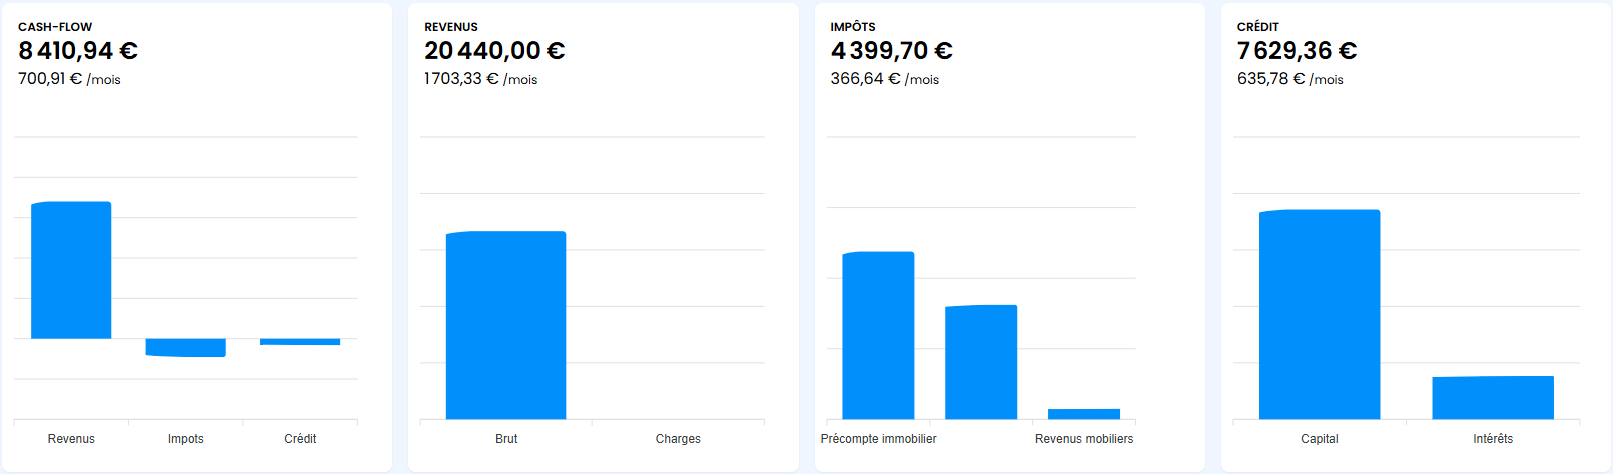The width and height of the screenshot is (1613, 474).
Task: Click the Intérêts bar in Crédit chart
Action: (x=1493, y=397)
